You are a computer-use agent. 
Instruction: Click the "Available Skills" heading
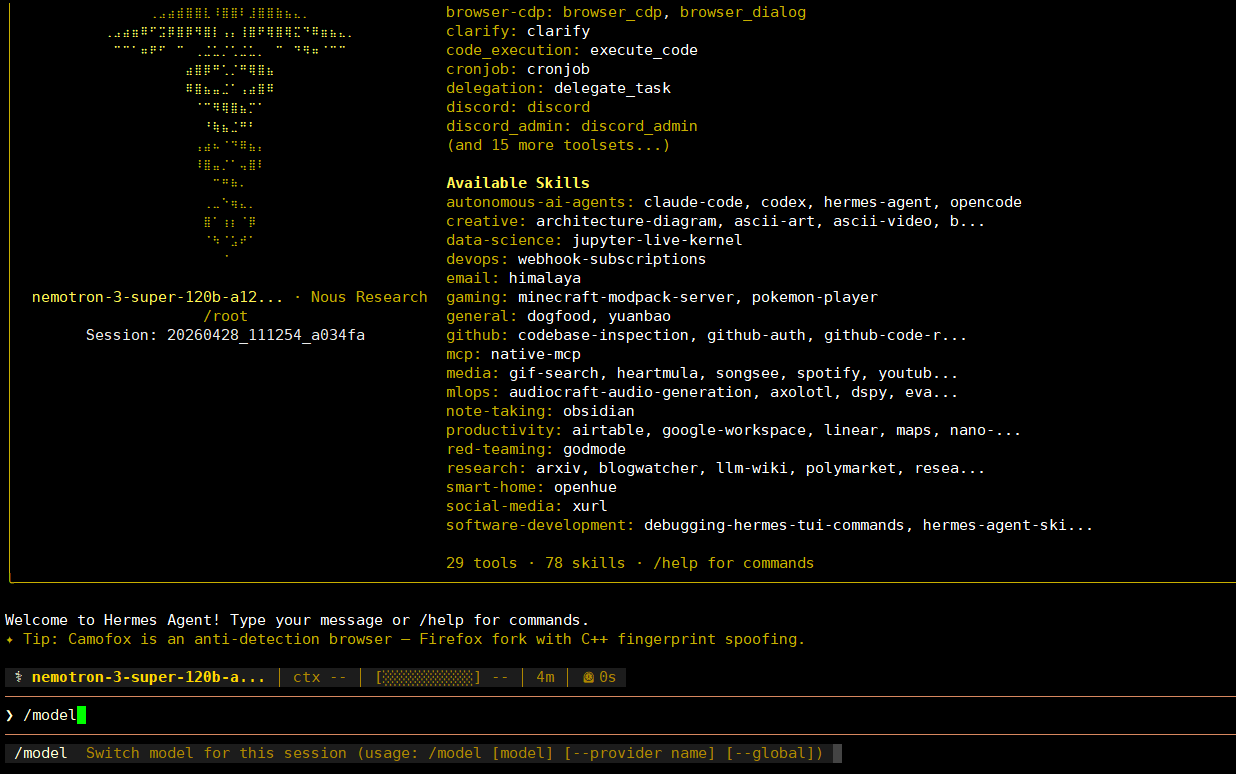click(517, 183)
